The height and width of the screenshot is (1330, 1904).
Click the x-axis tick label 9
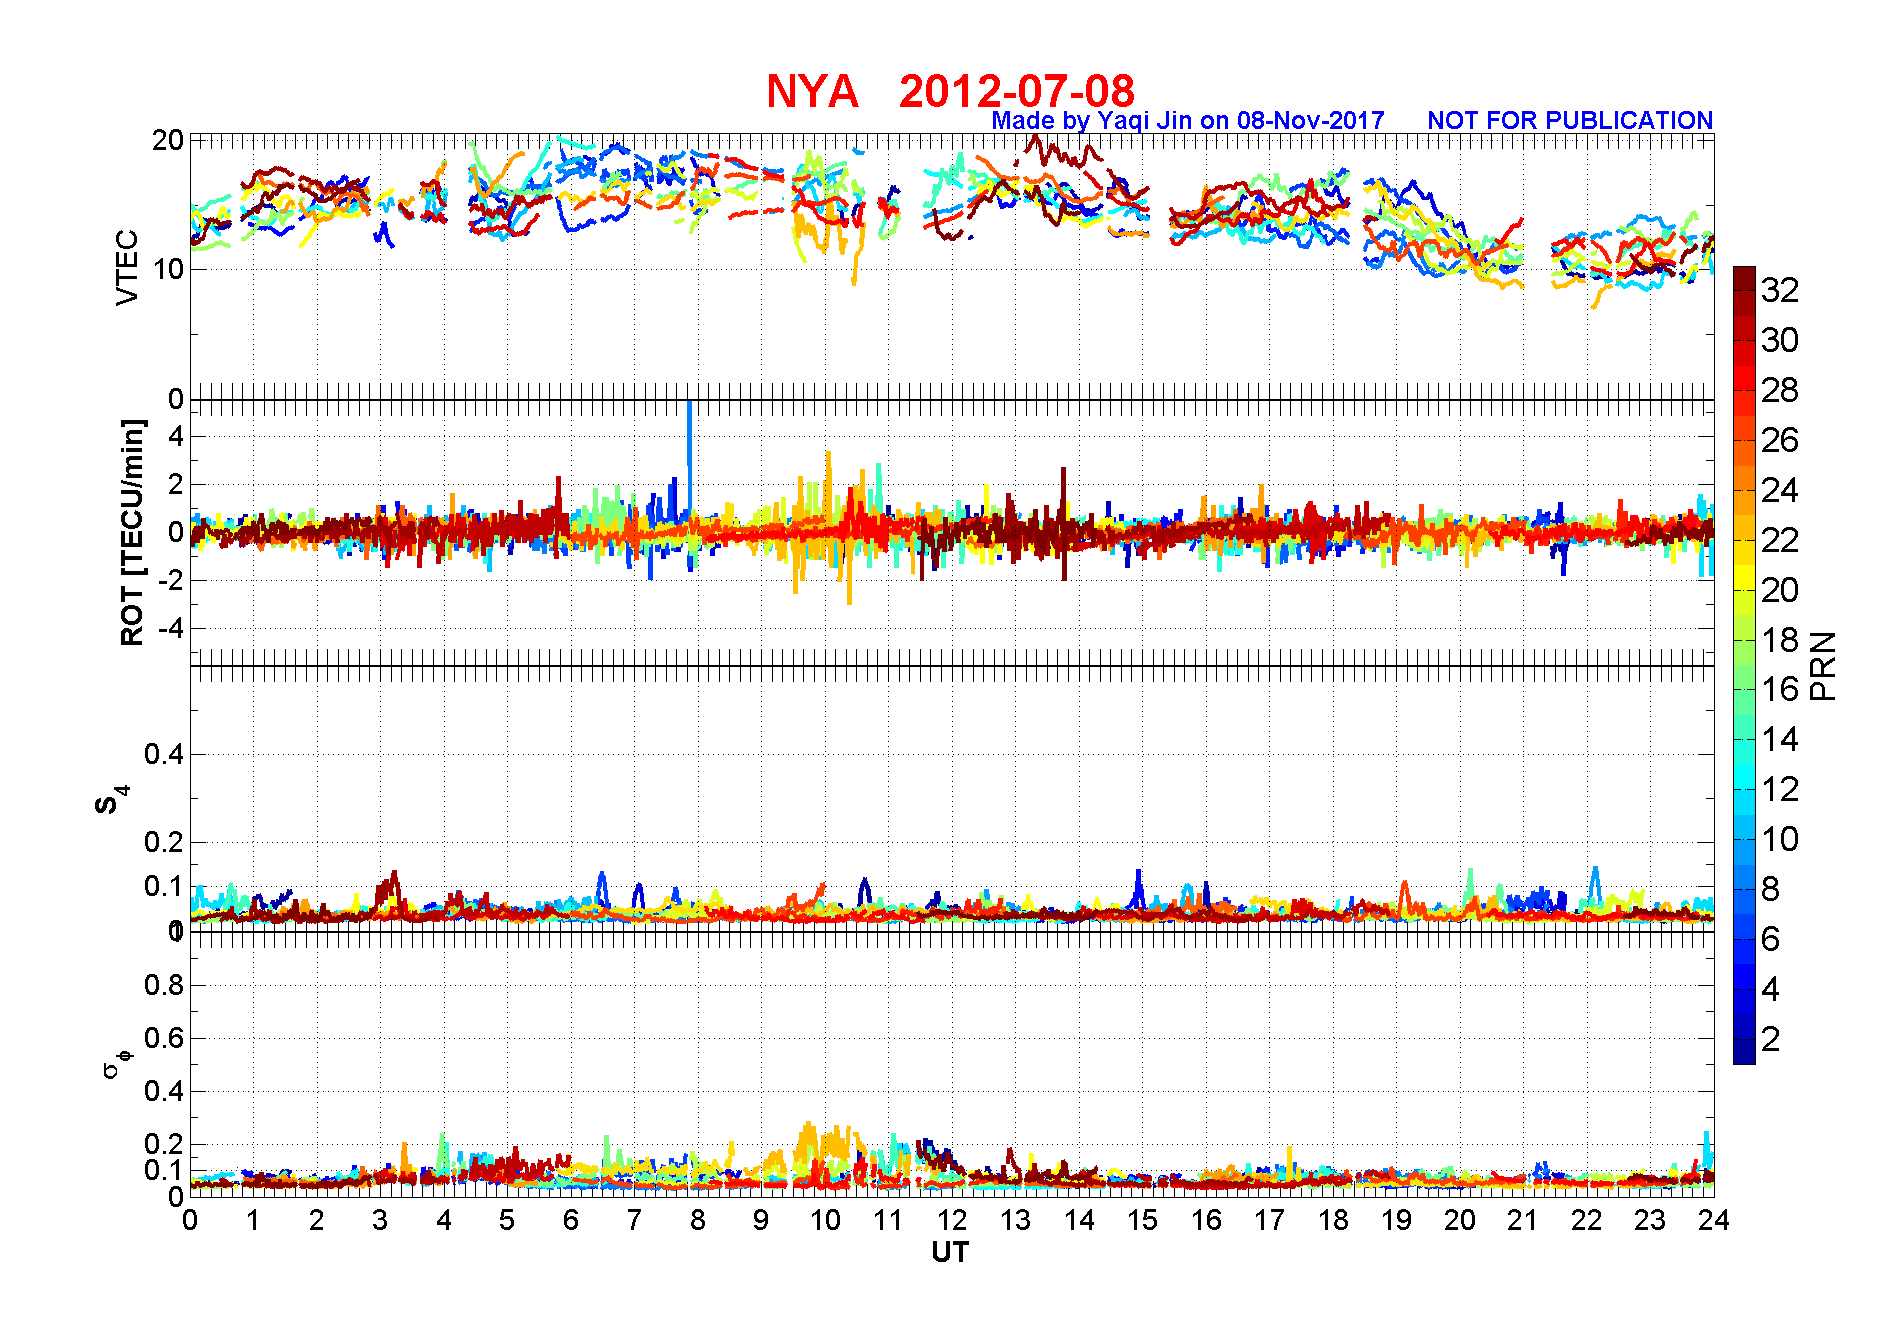[761, 1220]
